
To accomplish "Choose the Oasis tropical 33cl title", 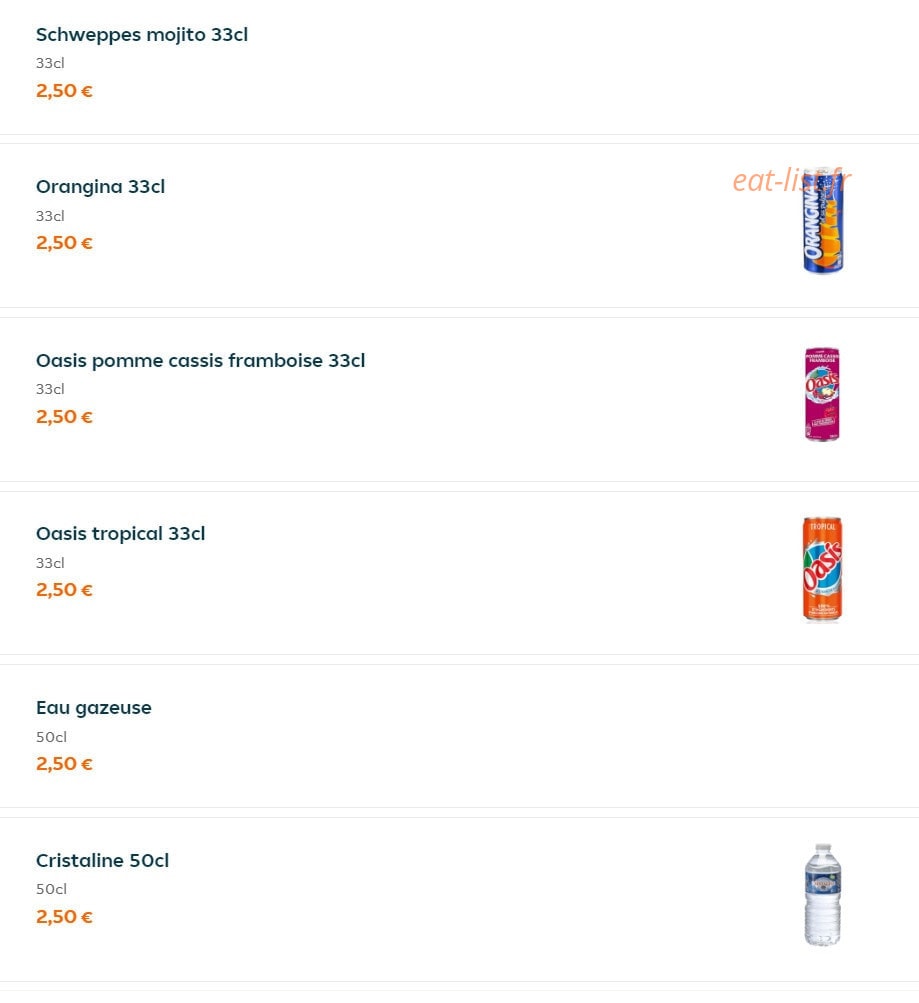I will [120, 533].
